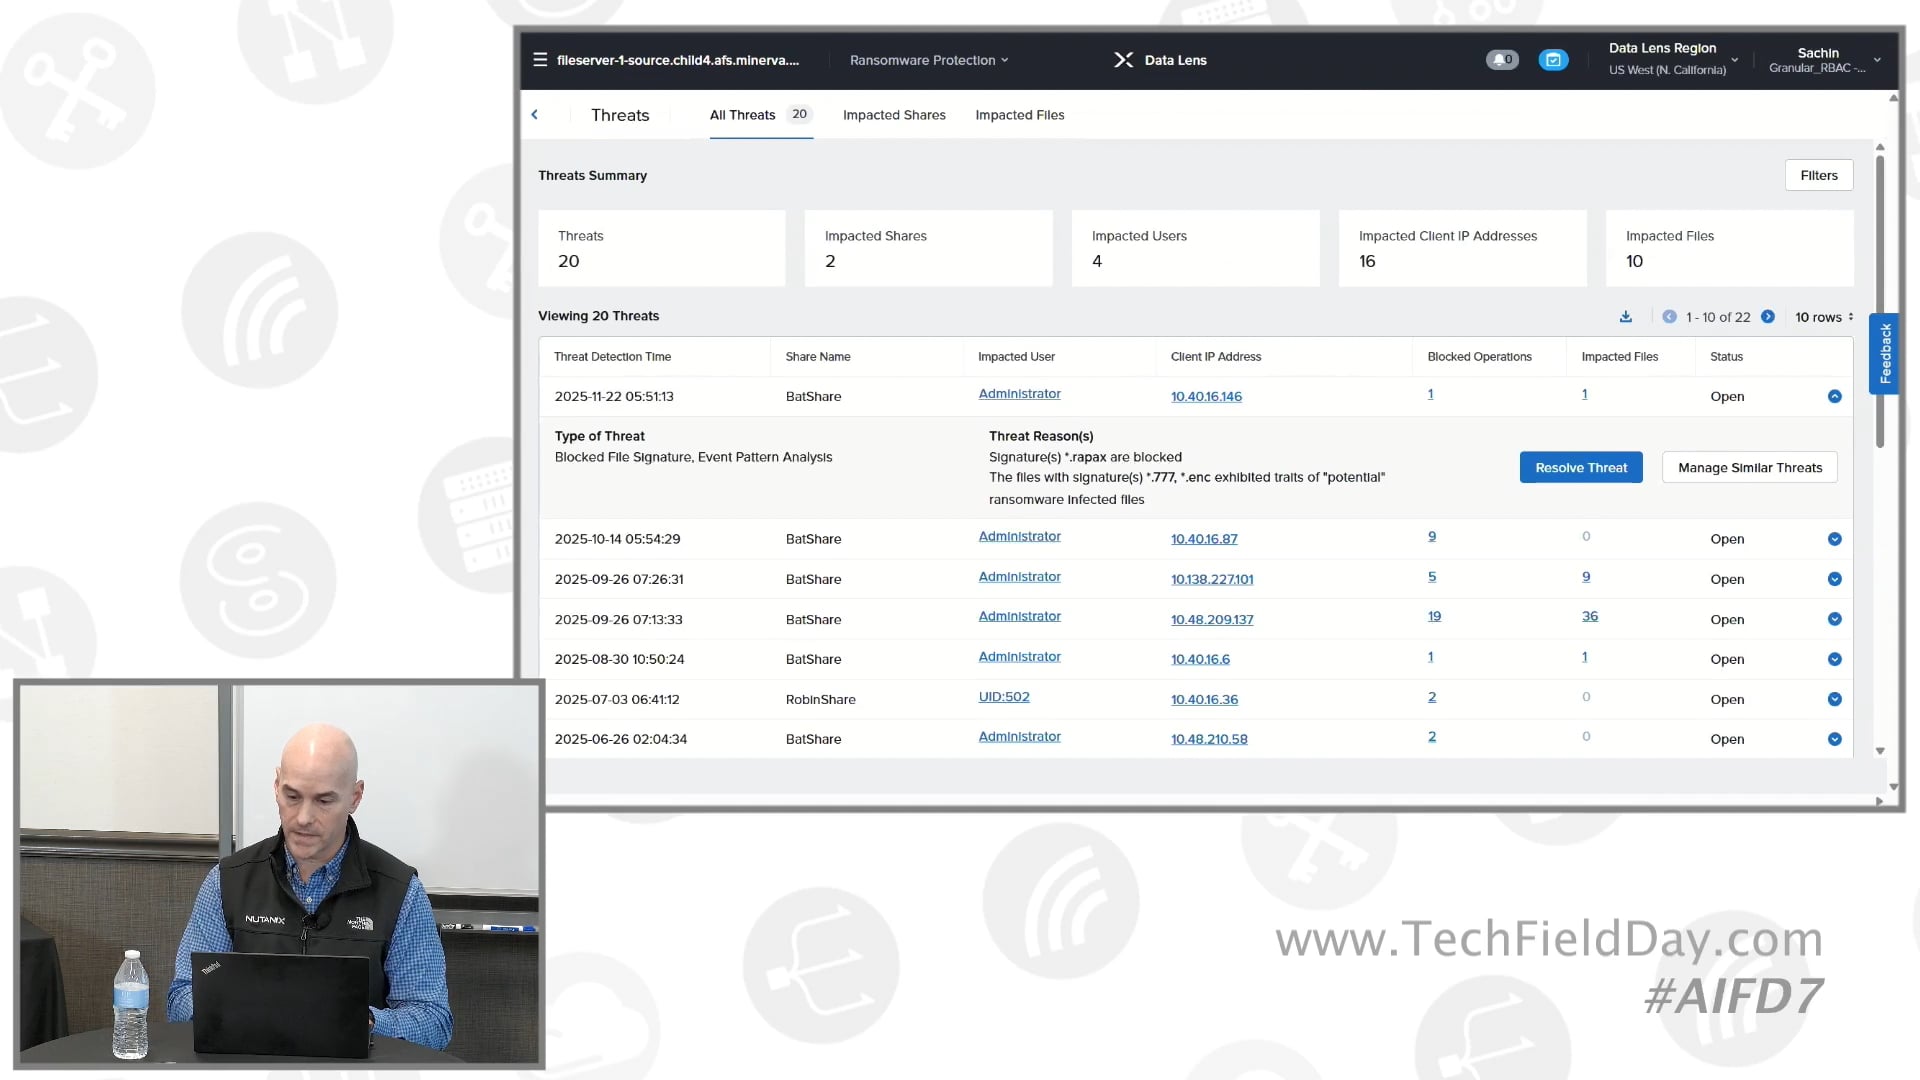
Task: Expand the 2025-10-14 threat row details
Action: (x=1834, y=539)
